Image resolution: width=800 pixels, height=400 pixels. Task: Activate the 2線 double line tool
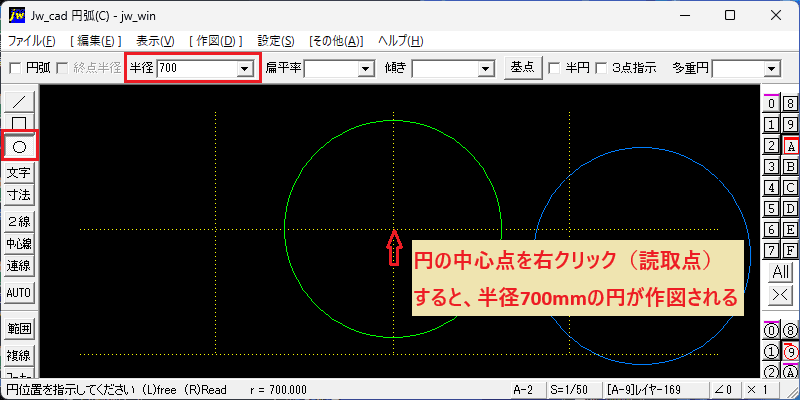point(19,221)
